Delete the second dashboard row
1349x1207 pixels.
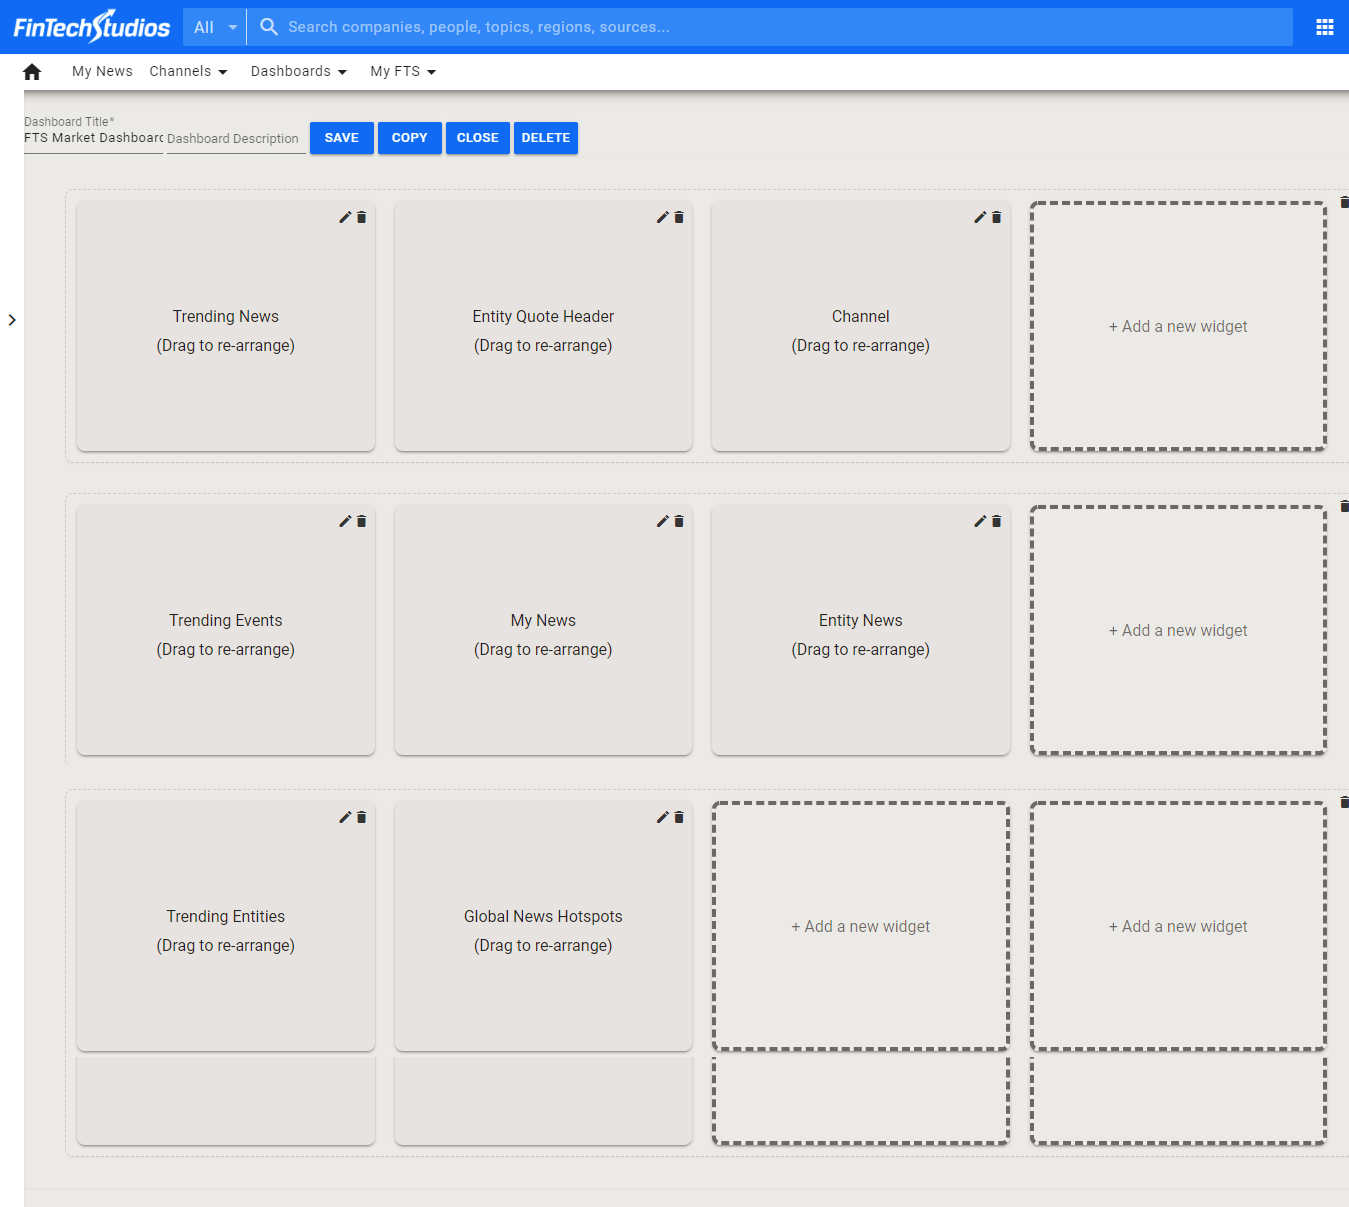tap(1344, 506)
